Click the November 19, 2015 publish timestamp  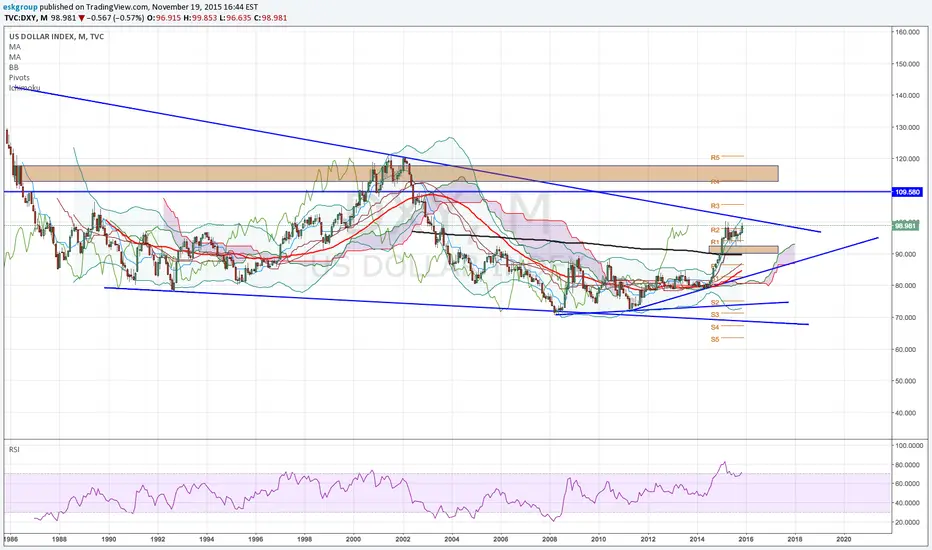[x=204, y=7]
